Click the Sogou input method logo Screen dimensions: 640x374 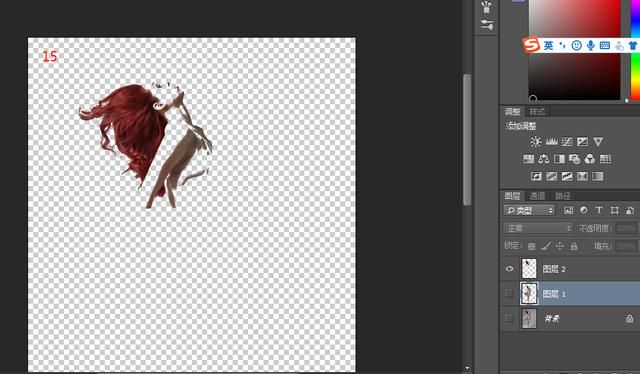pyautogui.click(x=532, y=45)
